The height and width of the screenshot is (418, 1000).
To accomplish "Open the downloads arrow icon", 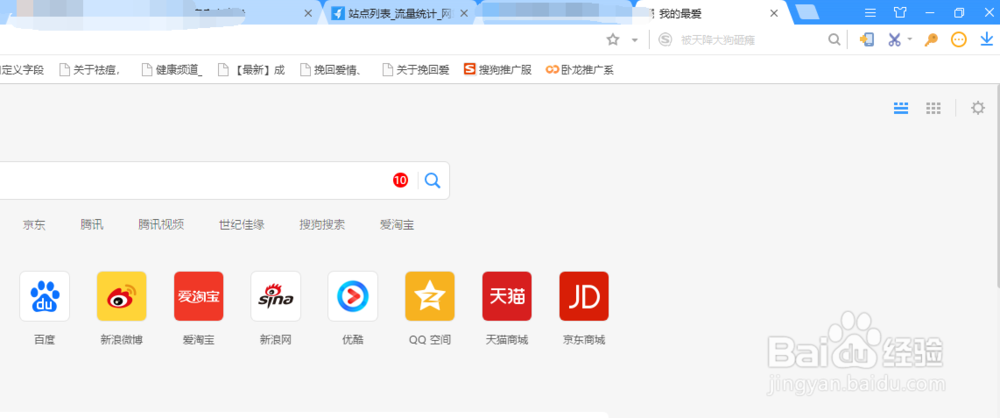I will click(987, 40).
